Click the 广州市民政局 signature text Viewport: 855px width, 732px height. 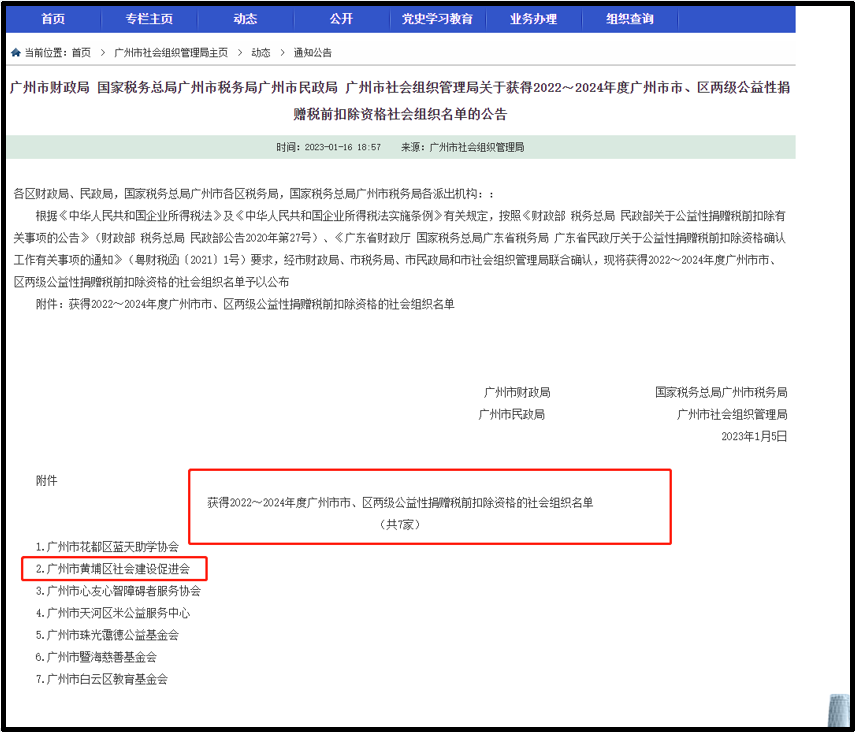point(511,415)
